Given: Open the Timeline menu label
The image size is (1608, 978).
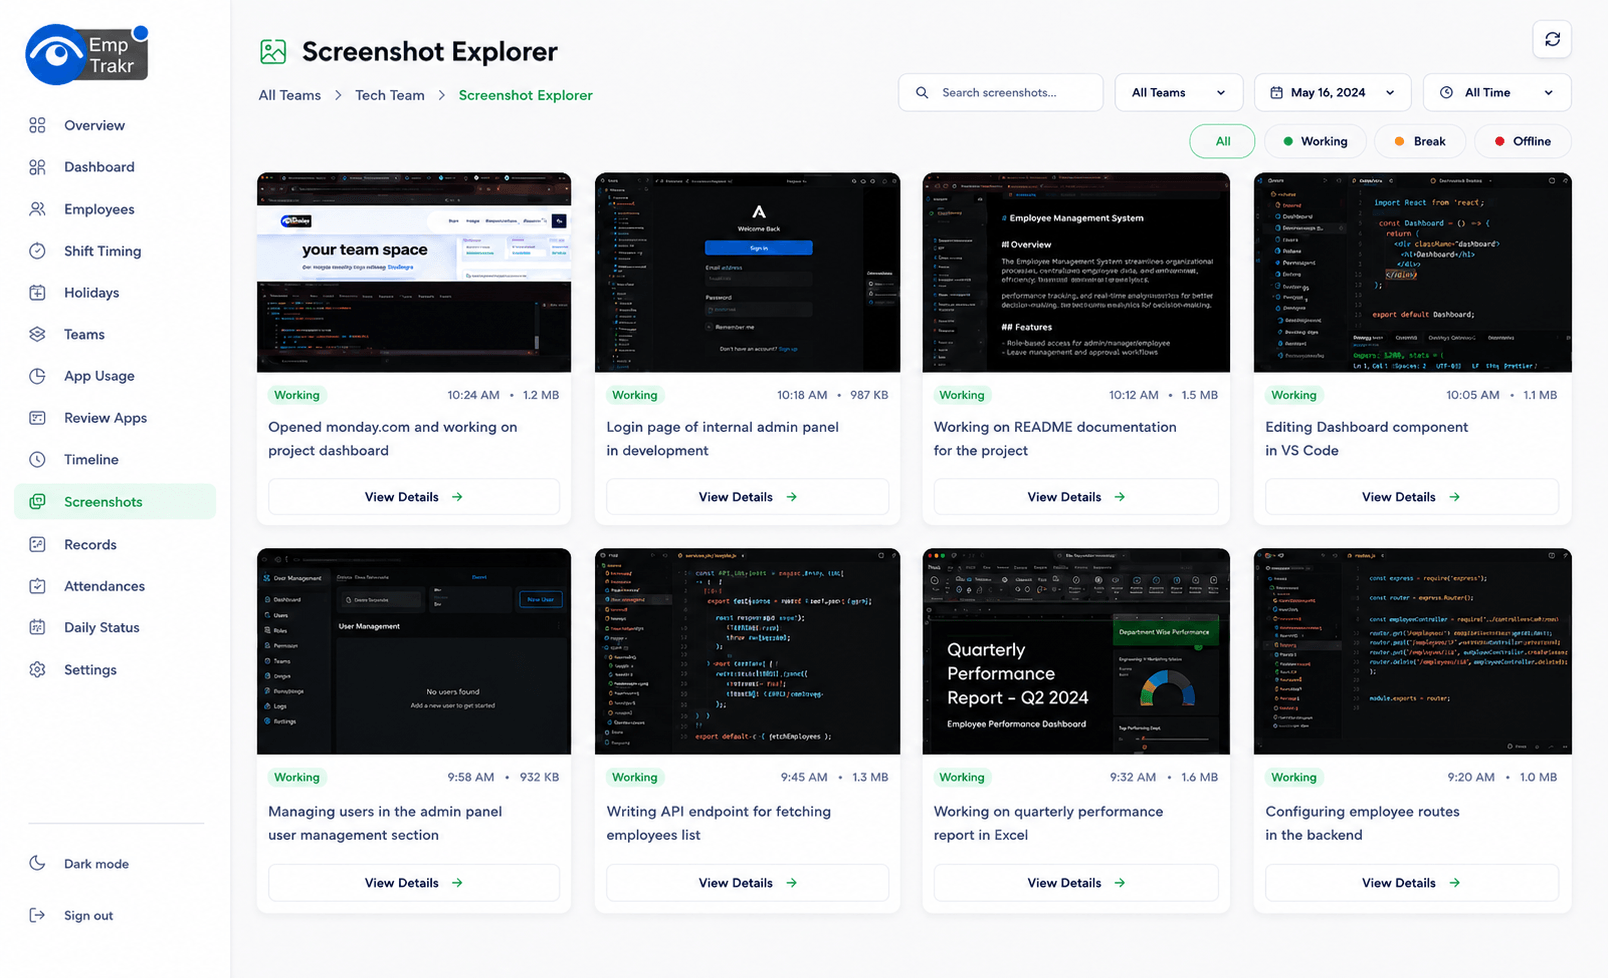Looking at the screenshot, I should coord(91,460).
